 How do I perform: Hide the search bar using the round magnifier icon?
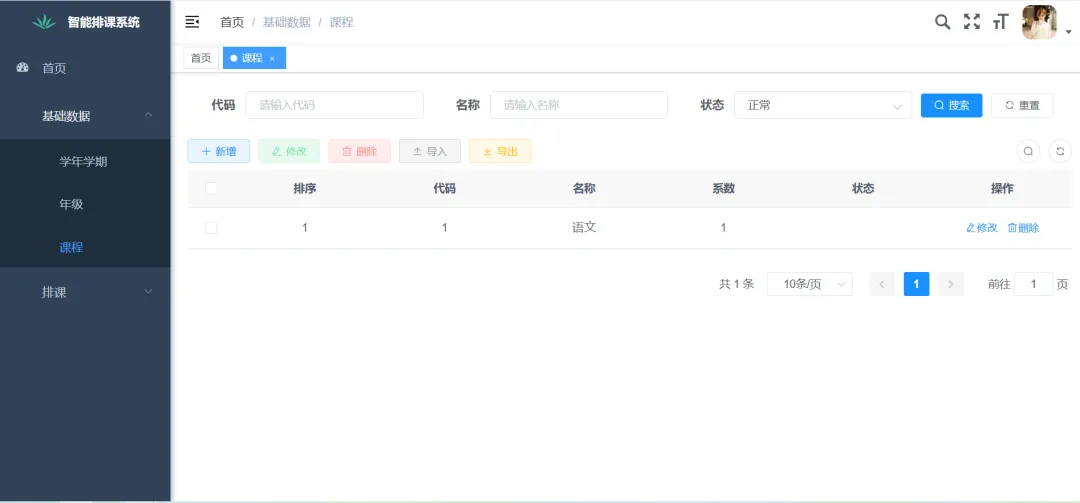[1028, 151]
